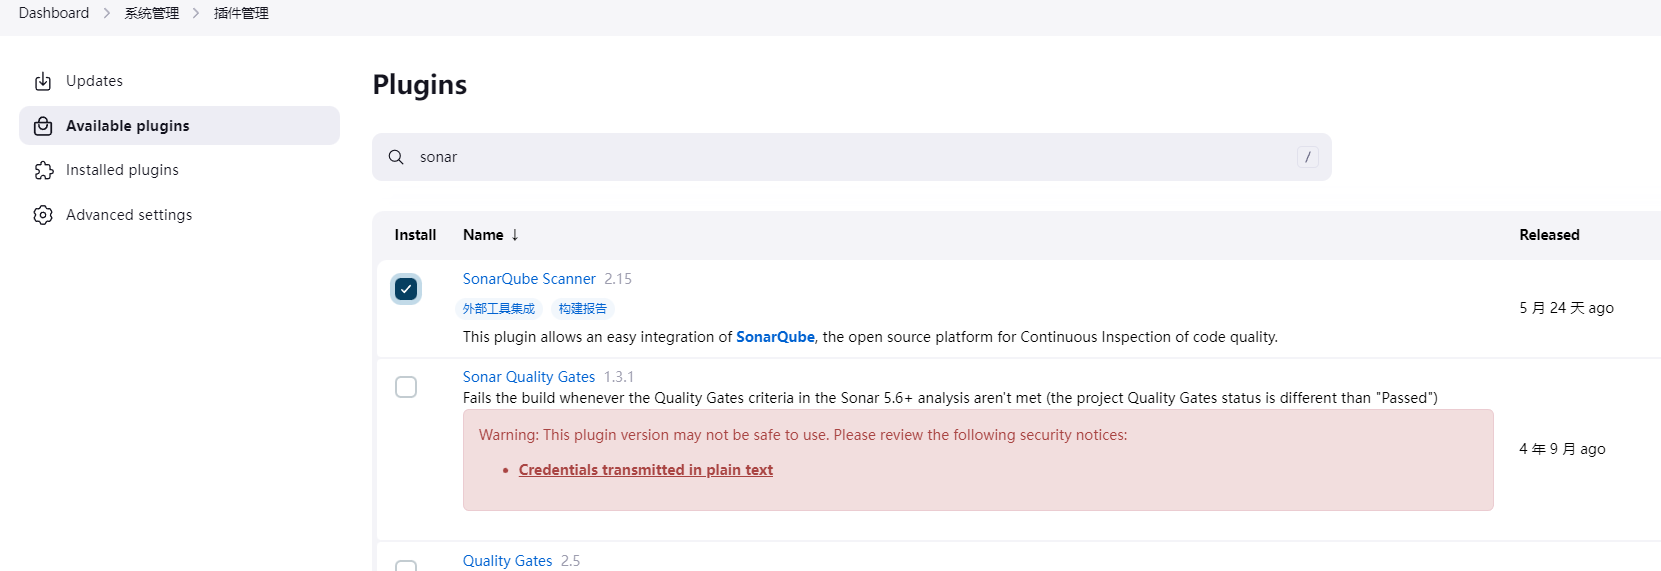Go to 系统管理 breadcrumb
Image resolution: width=1661 pixels, height=571 pixels.
(152, 13)
